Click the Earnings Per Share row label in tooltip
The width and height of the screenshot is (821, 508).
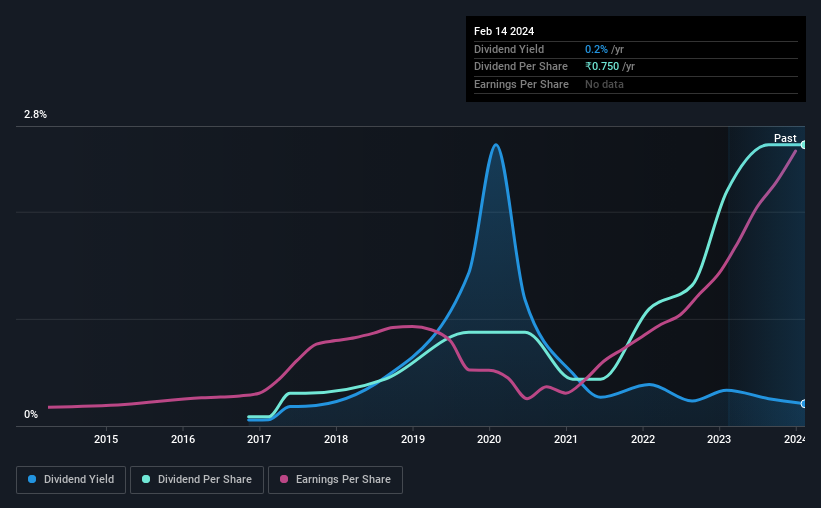521,84
